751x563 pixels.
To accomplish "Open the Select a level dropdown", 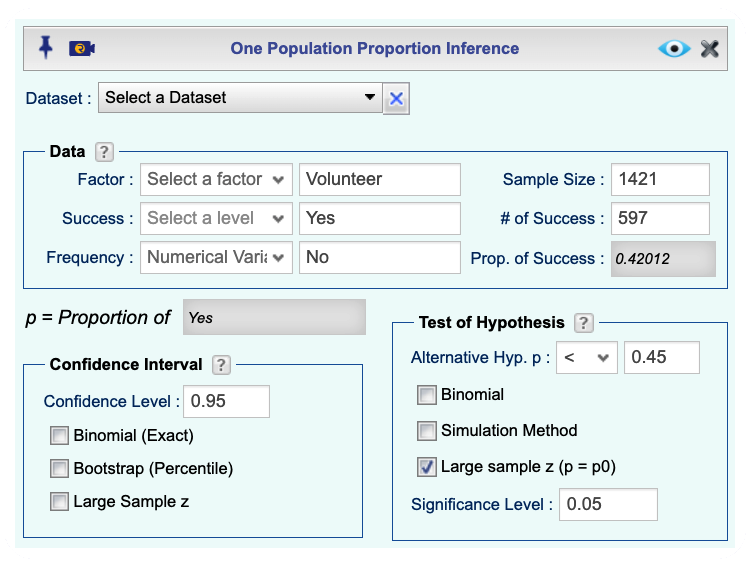I will 216,218.
